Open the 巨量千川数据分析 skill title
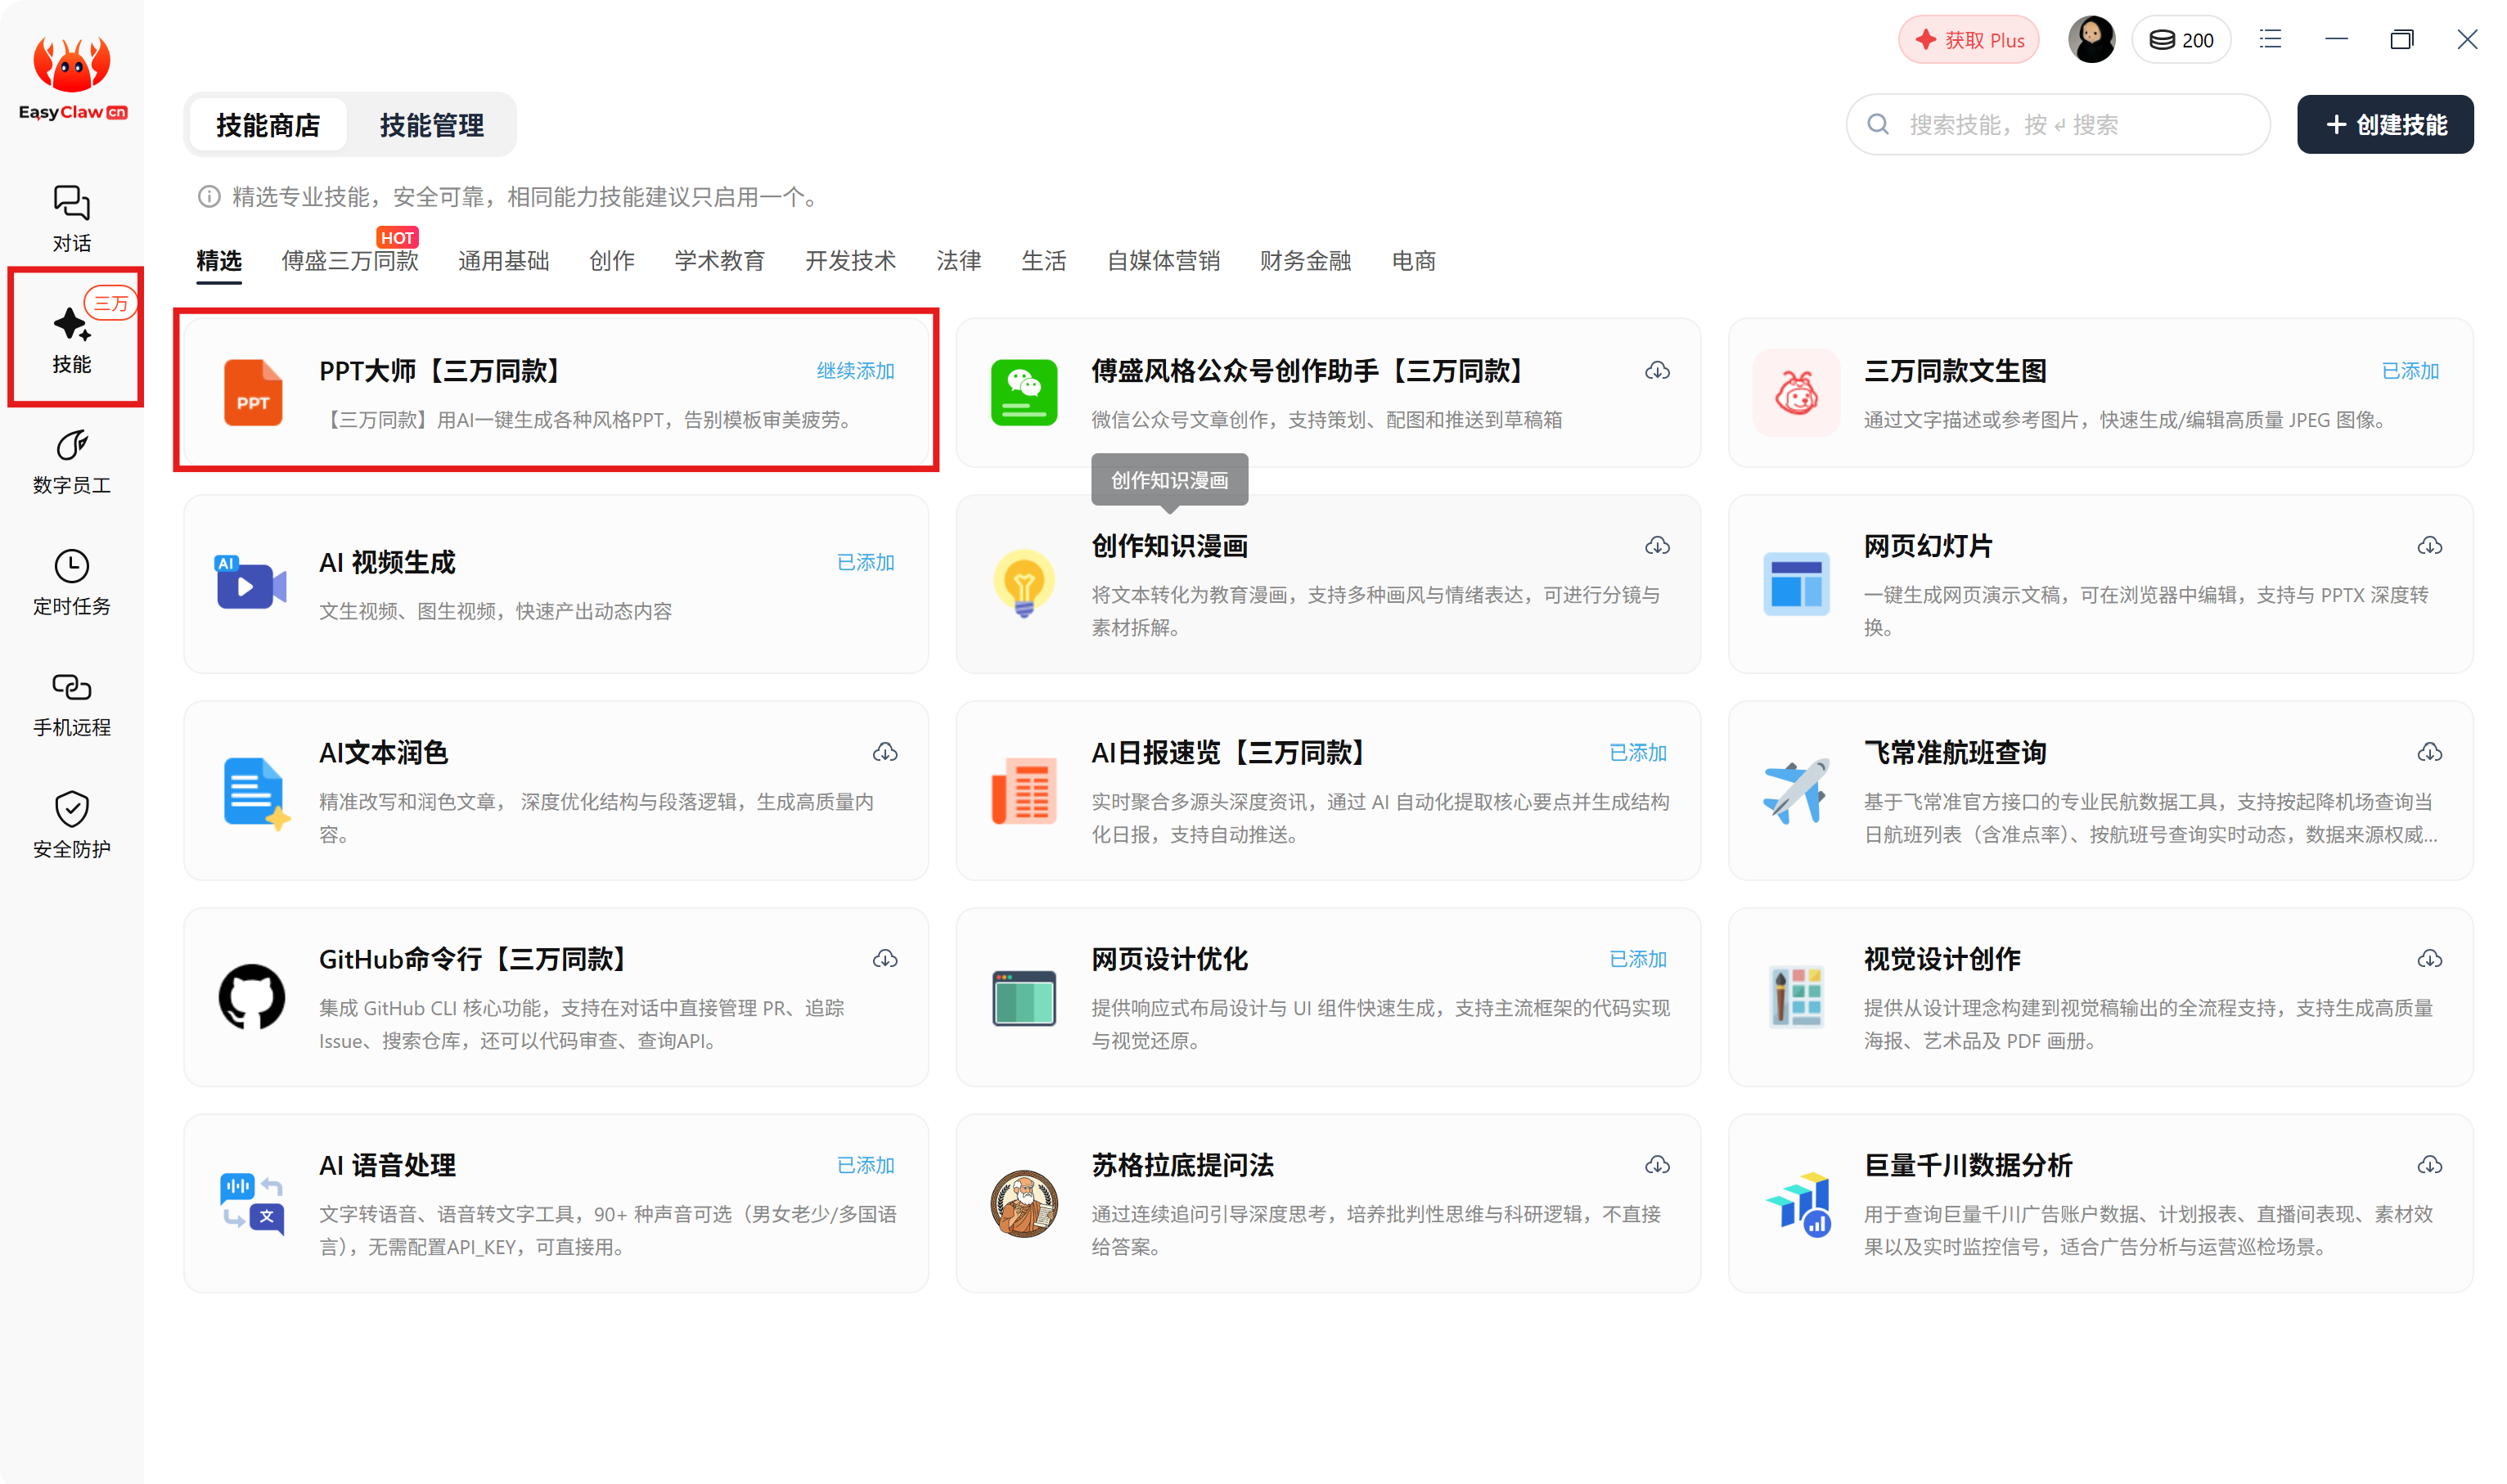Image resolution: width=2507 pixels, height=1484 pixels. click(1967, 1165)
